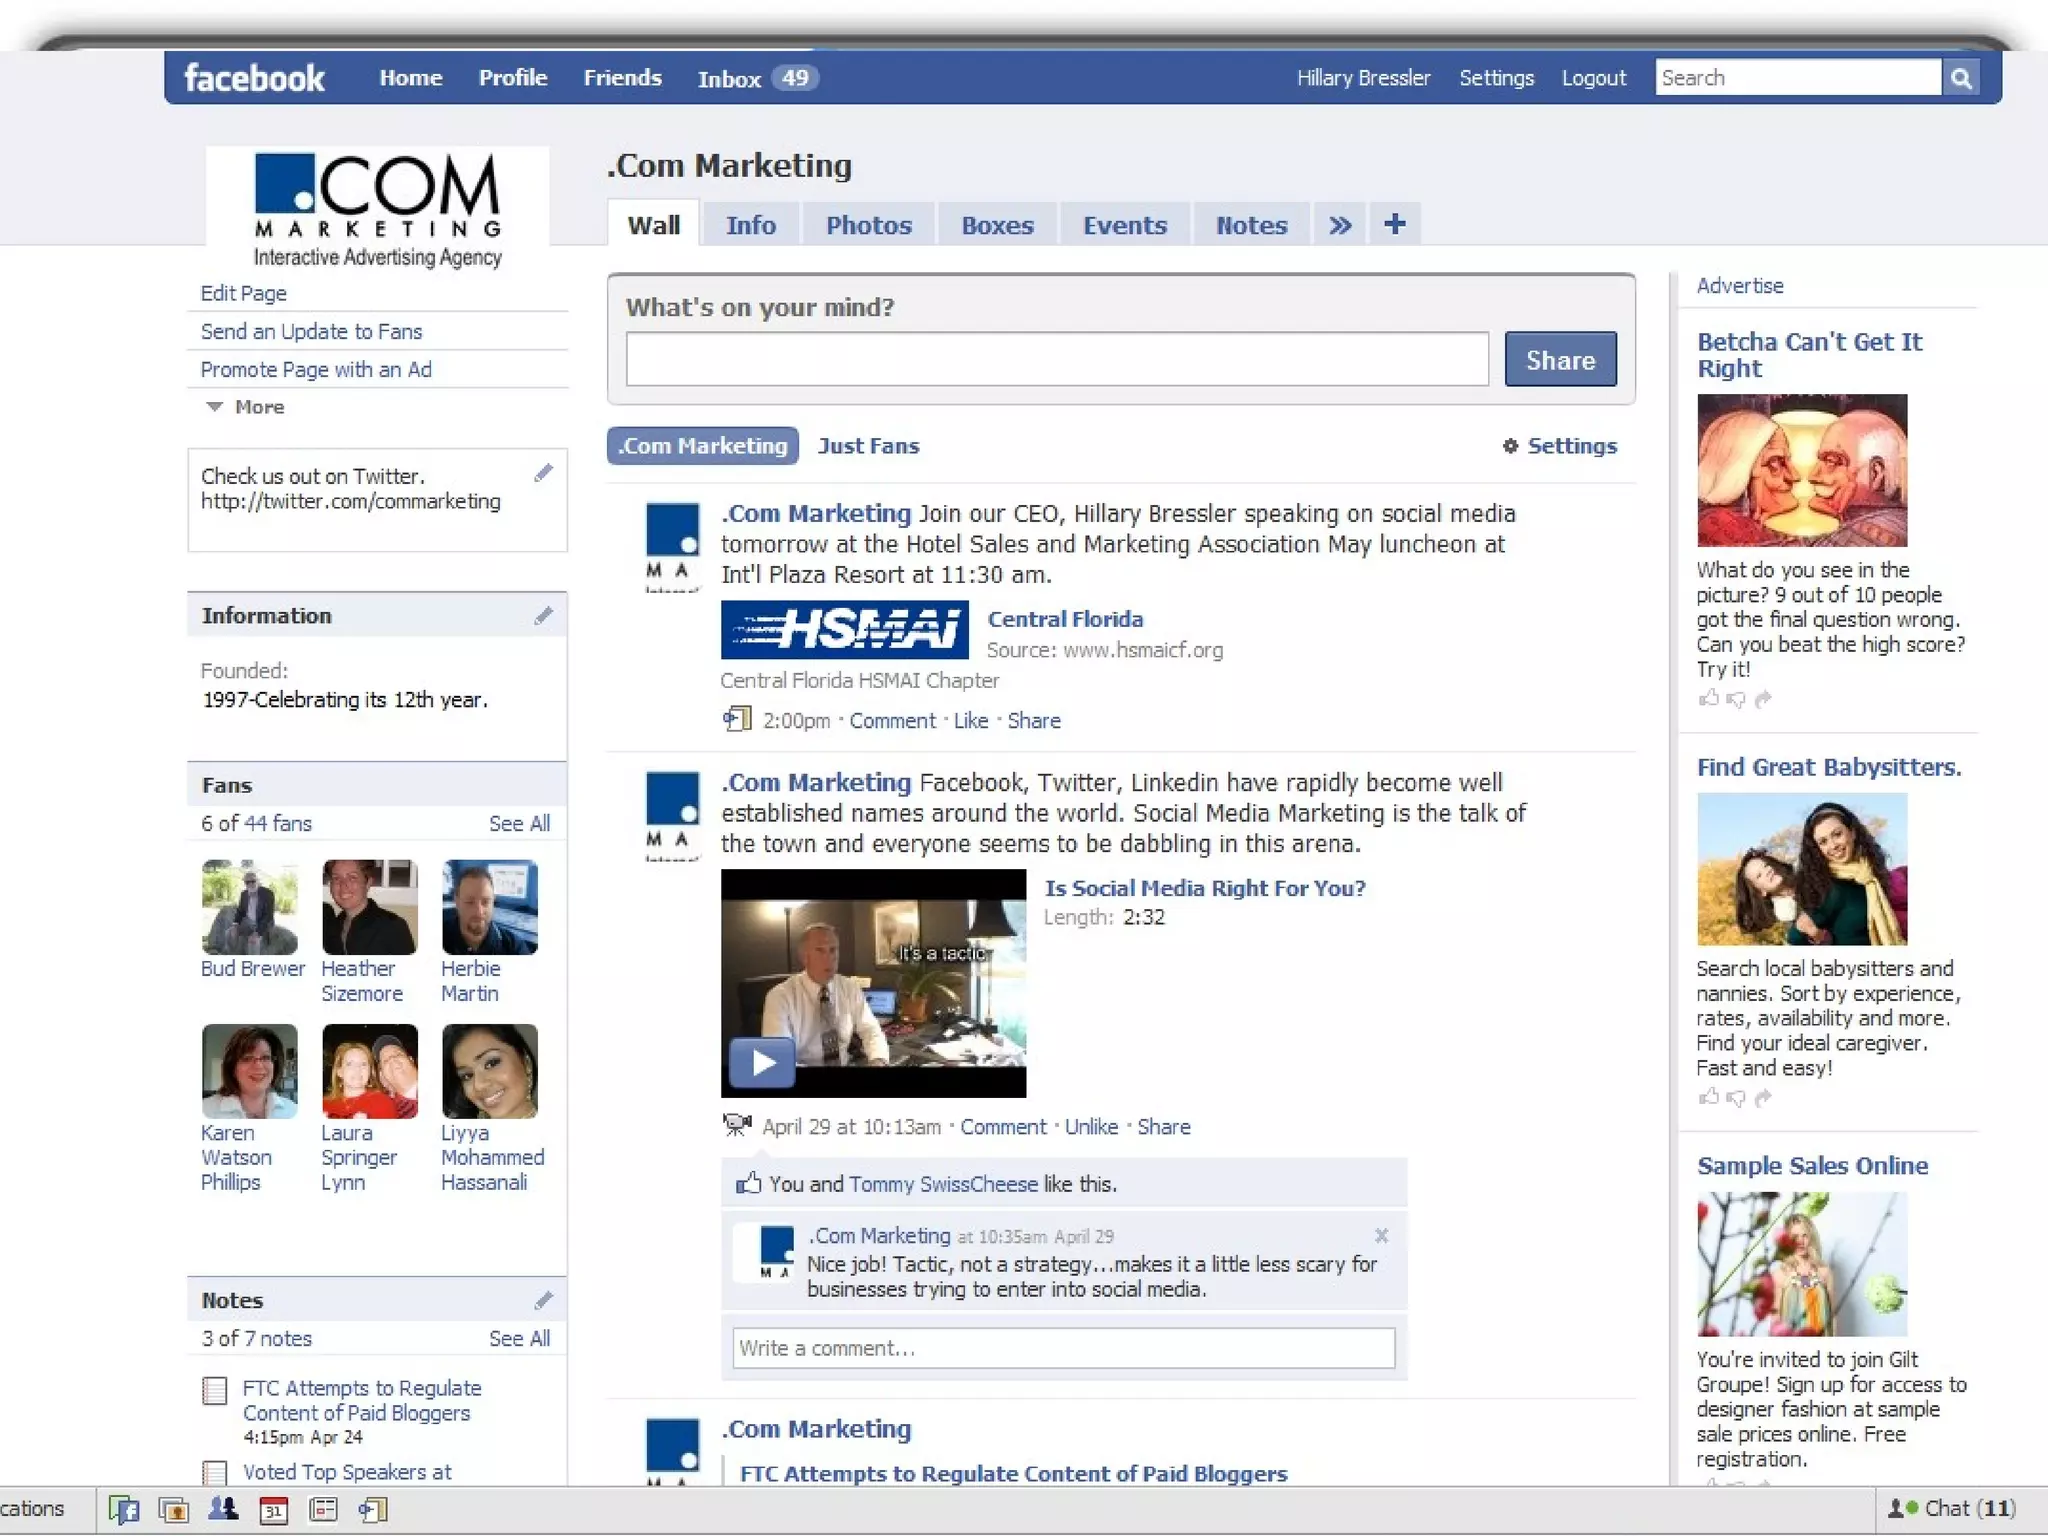Click the Share button for status
Viewport: 2048px width, 1536px height.
(1560, 360)
